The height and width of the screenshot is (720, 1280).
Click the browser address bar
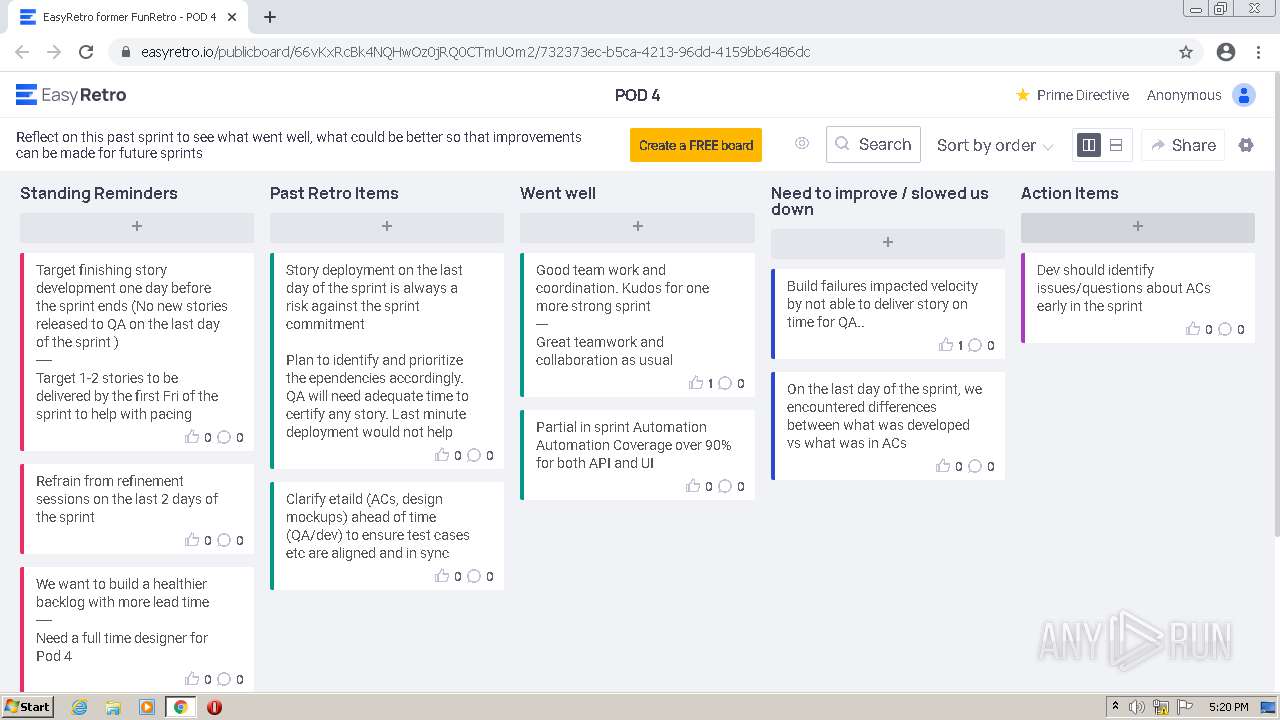click(x=640, y=52)
